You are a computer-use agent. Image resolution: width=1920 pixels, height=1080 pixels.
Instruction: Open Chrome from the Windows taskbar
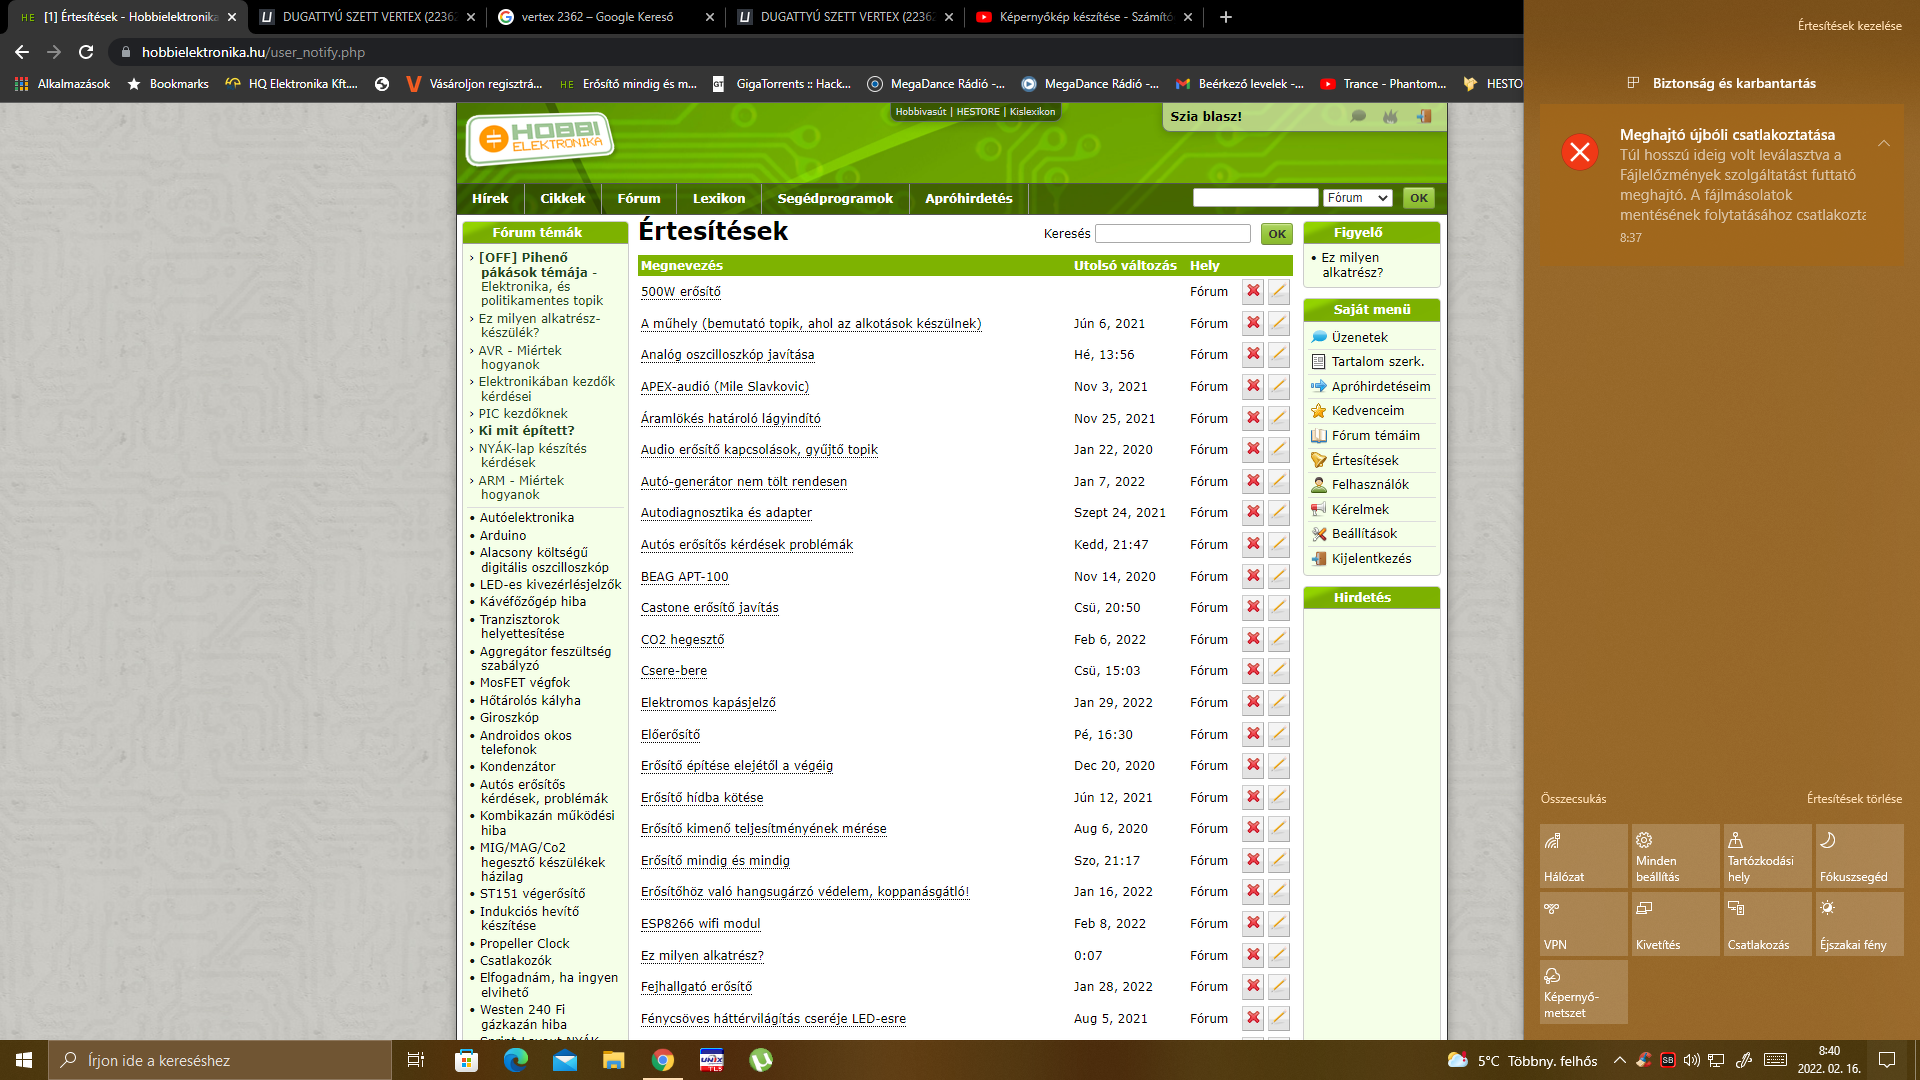click(662, 1060)
